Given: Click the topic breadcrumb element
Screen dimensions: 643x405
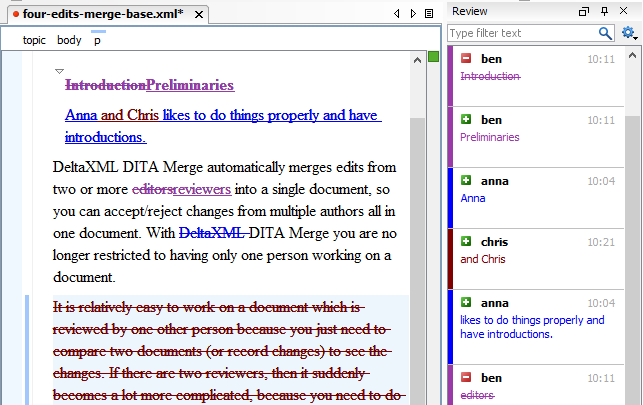Looking at the screenshot, I should coord(34,40).
